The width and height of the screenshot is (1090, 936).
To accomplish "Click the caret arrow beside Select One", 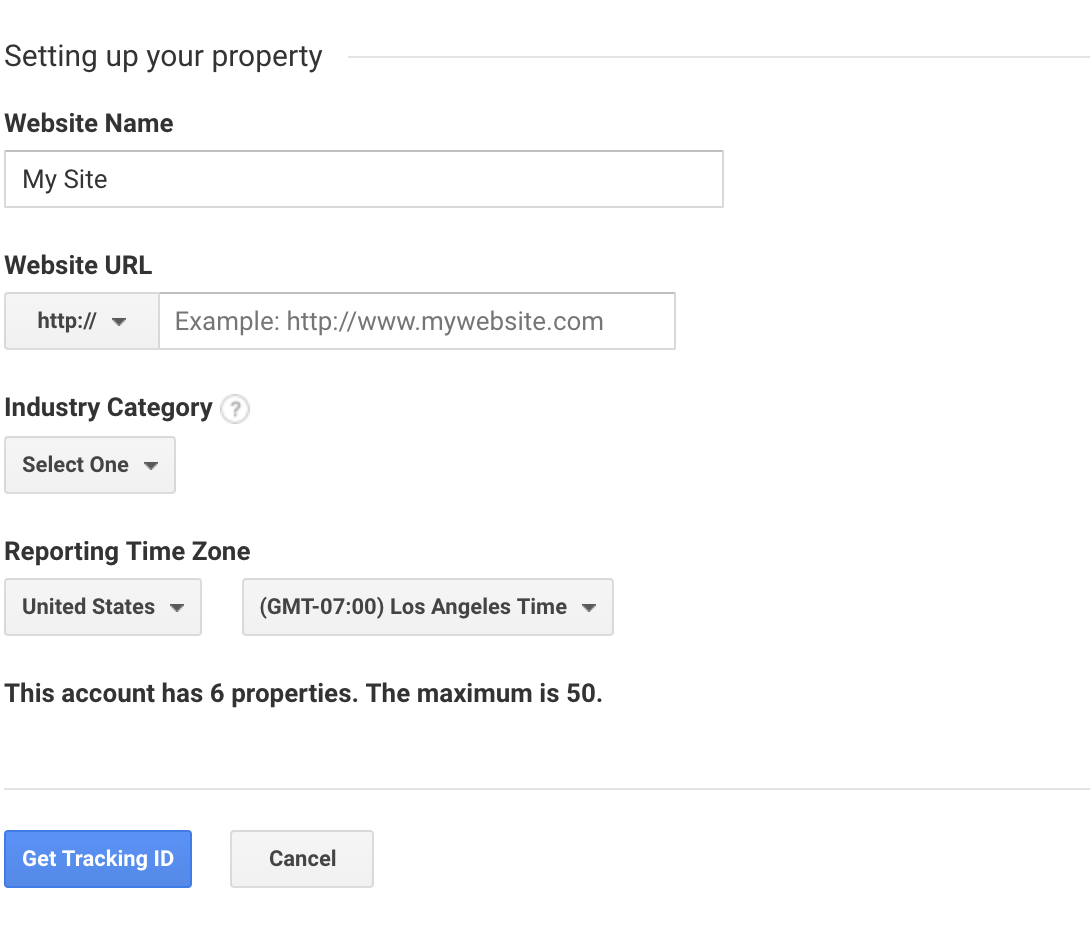I will tap(151, 465).
